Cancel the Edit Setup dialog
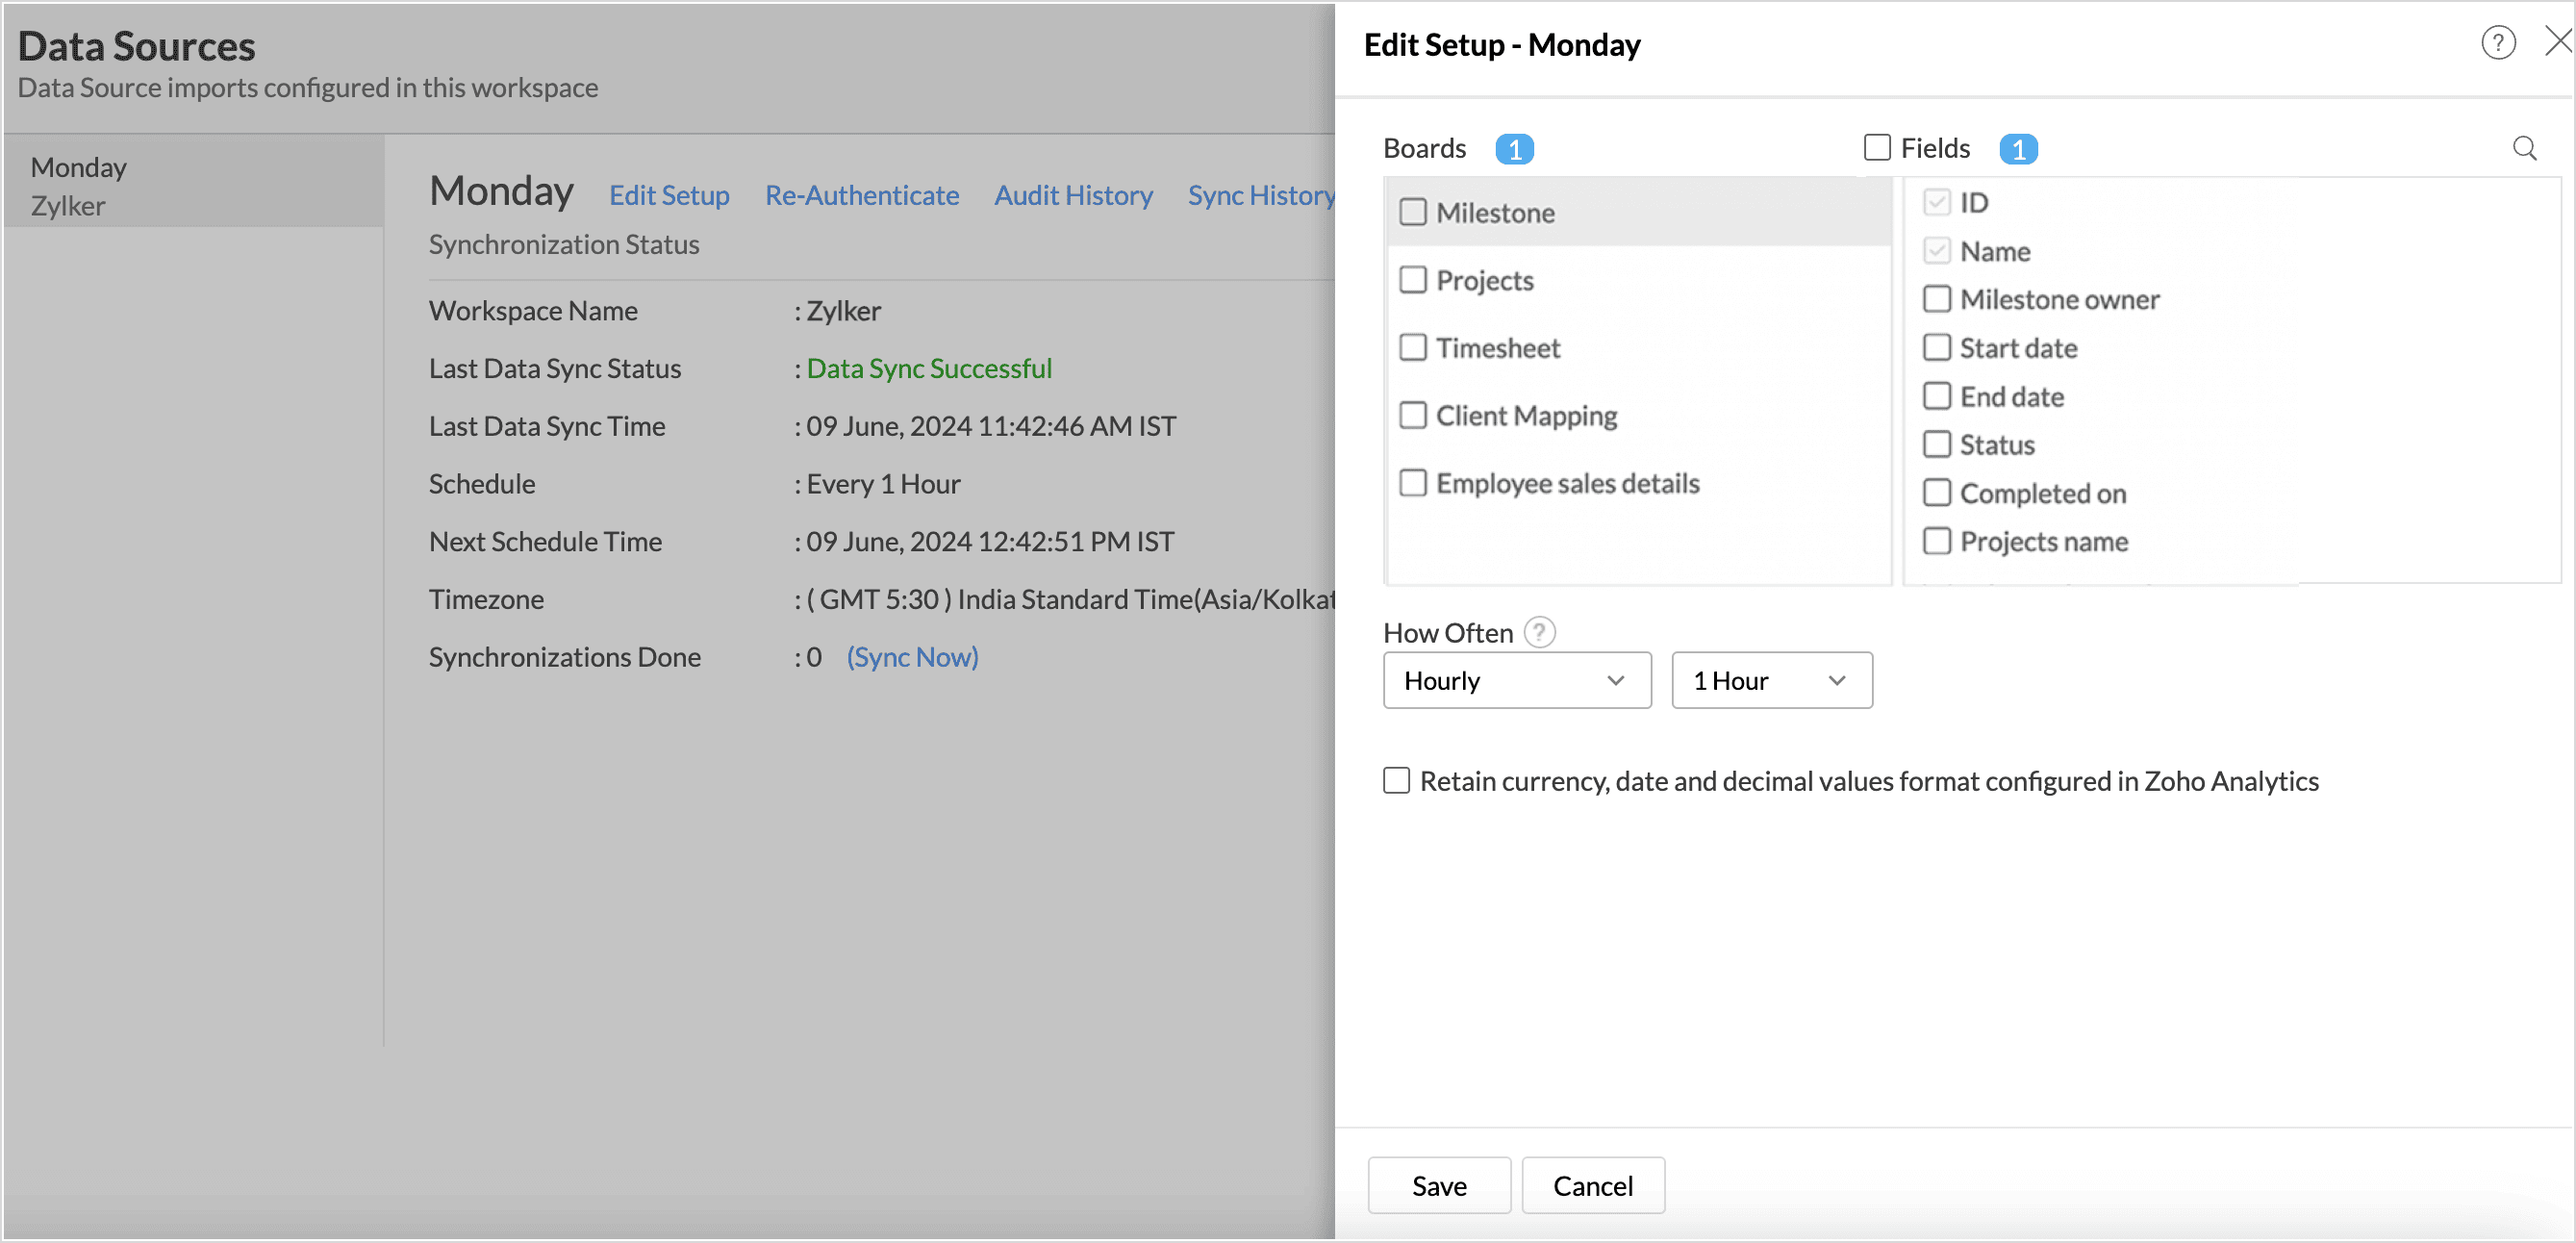 click(1593, 1186)
